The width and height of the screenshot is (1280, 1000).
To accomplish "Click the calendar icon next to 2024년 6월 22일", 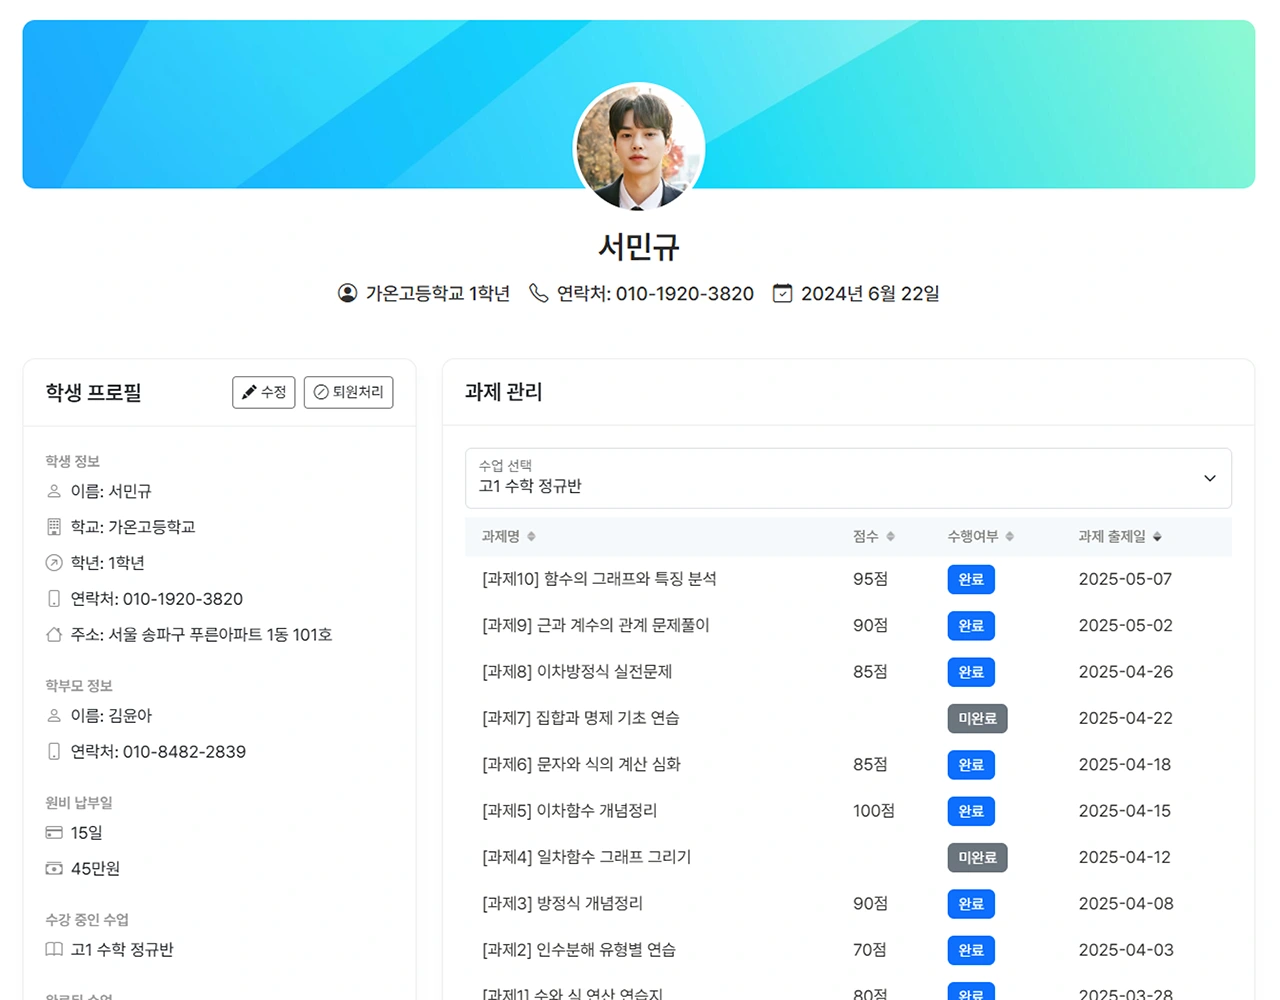I will (782, 293).
